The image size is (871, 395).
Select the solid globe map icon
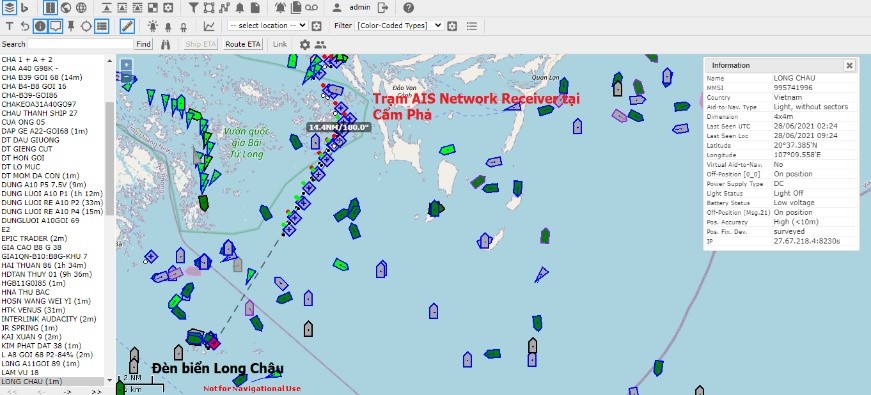66,8
